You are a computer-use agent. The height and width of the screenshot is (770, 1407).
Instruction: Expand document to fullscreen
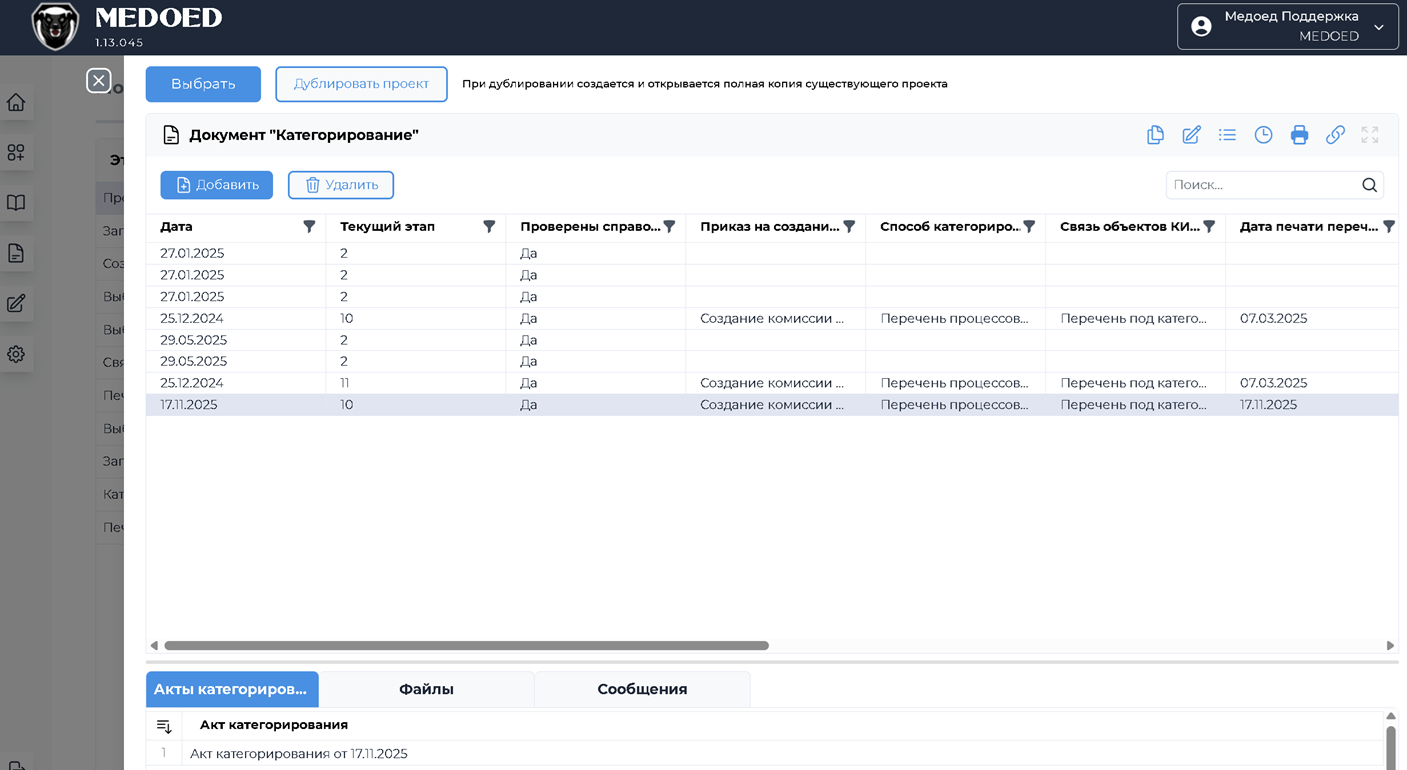[1370, 135]
